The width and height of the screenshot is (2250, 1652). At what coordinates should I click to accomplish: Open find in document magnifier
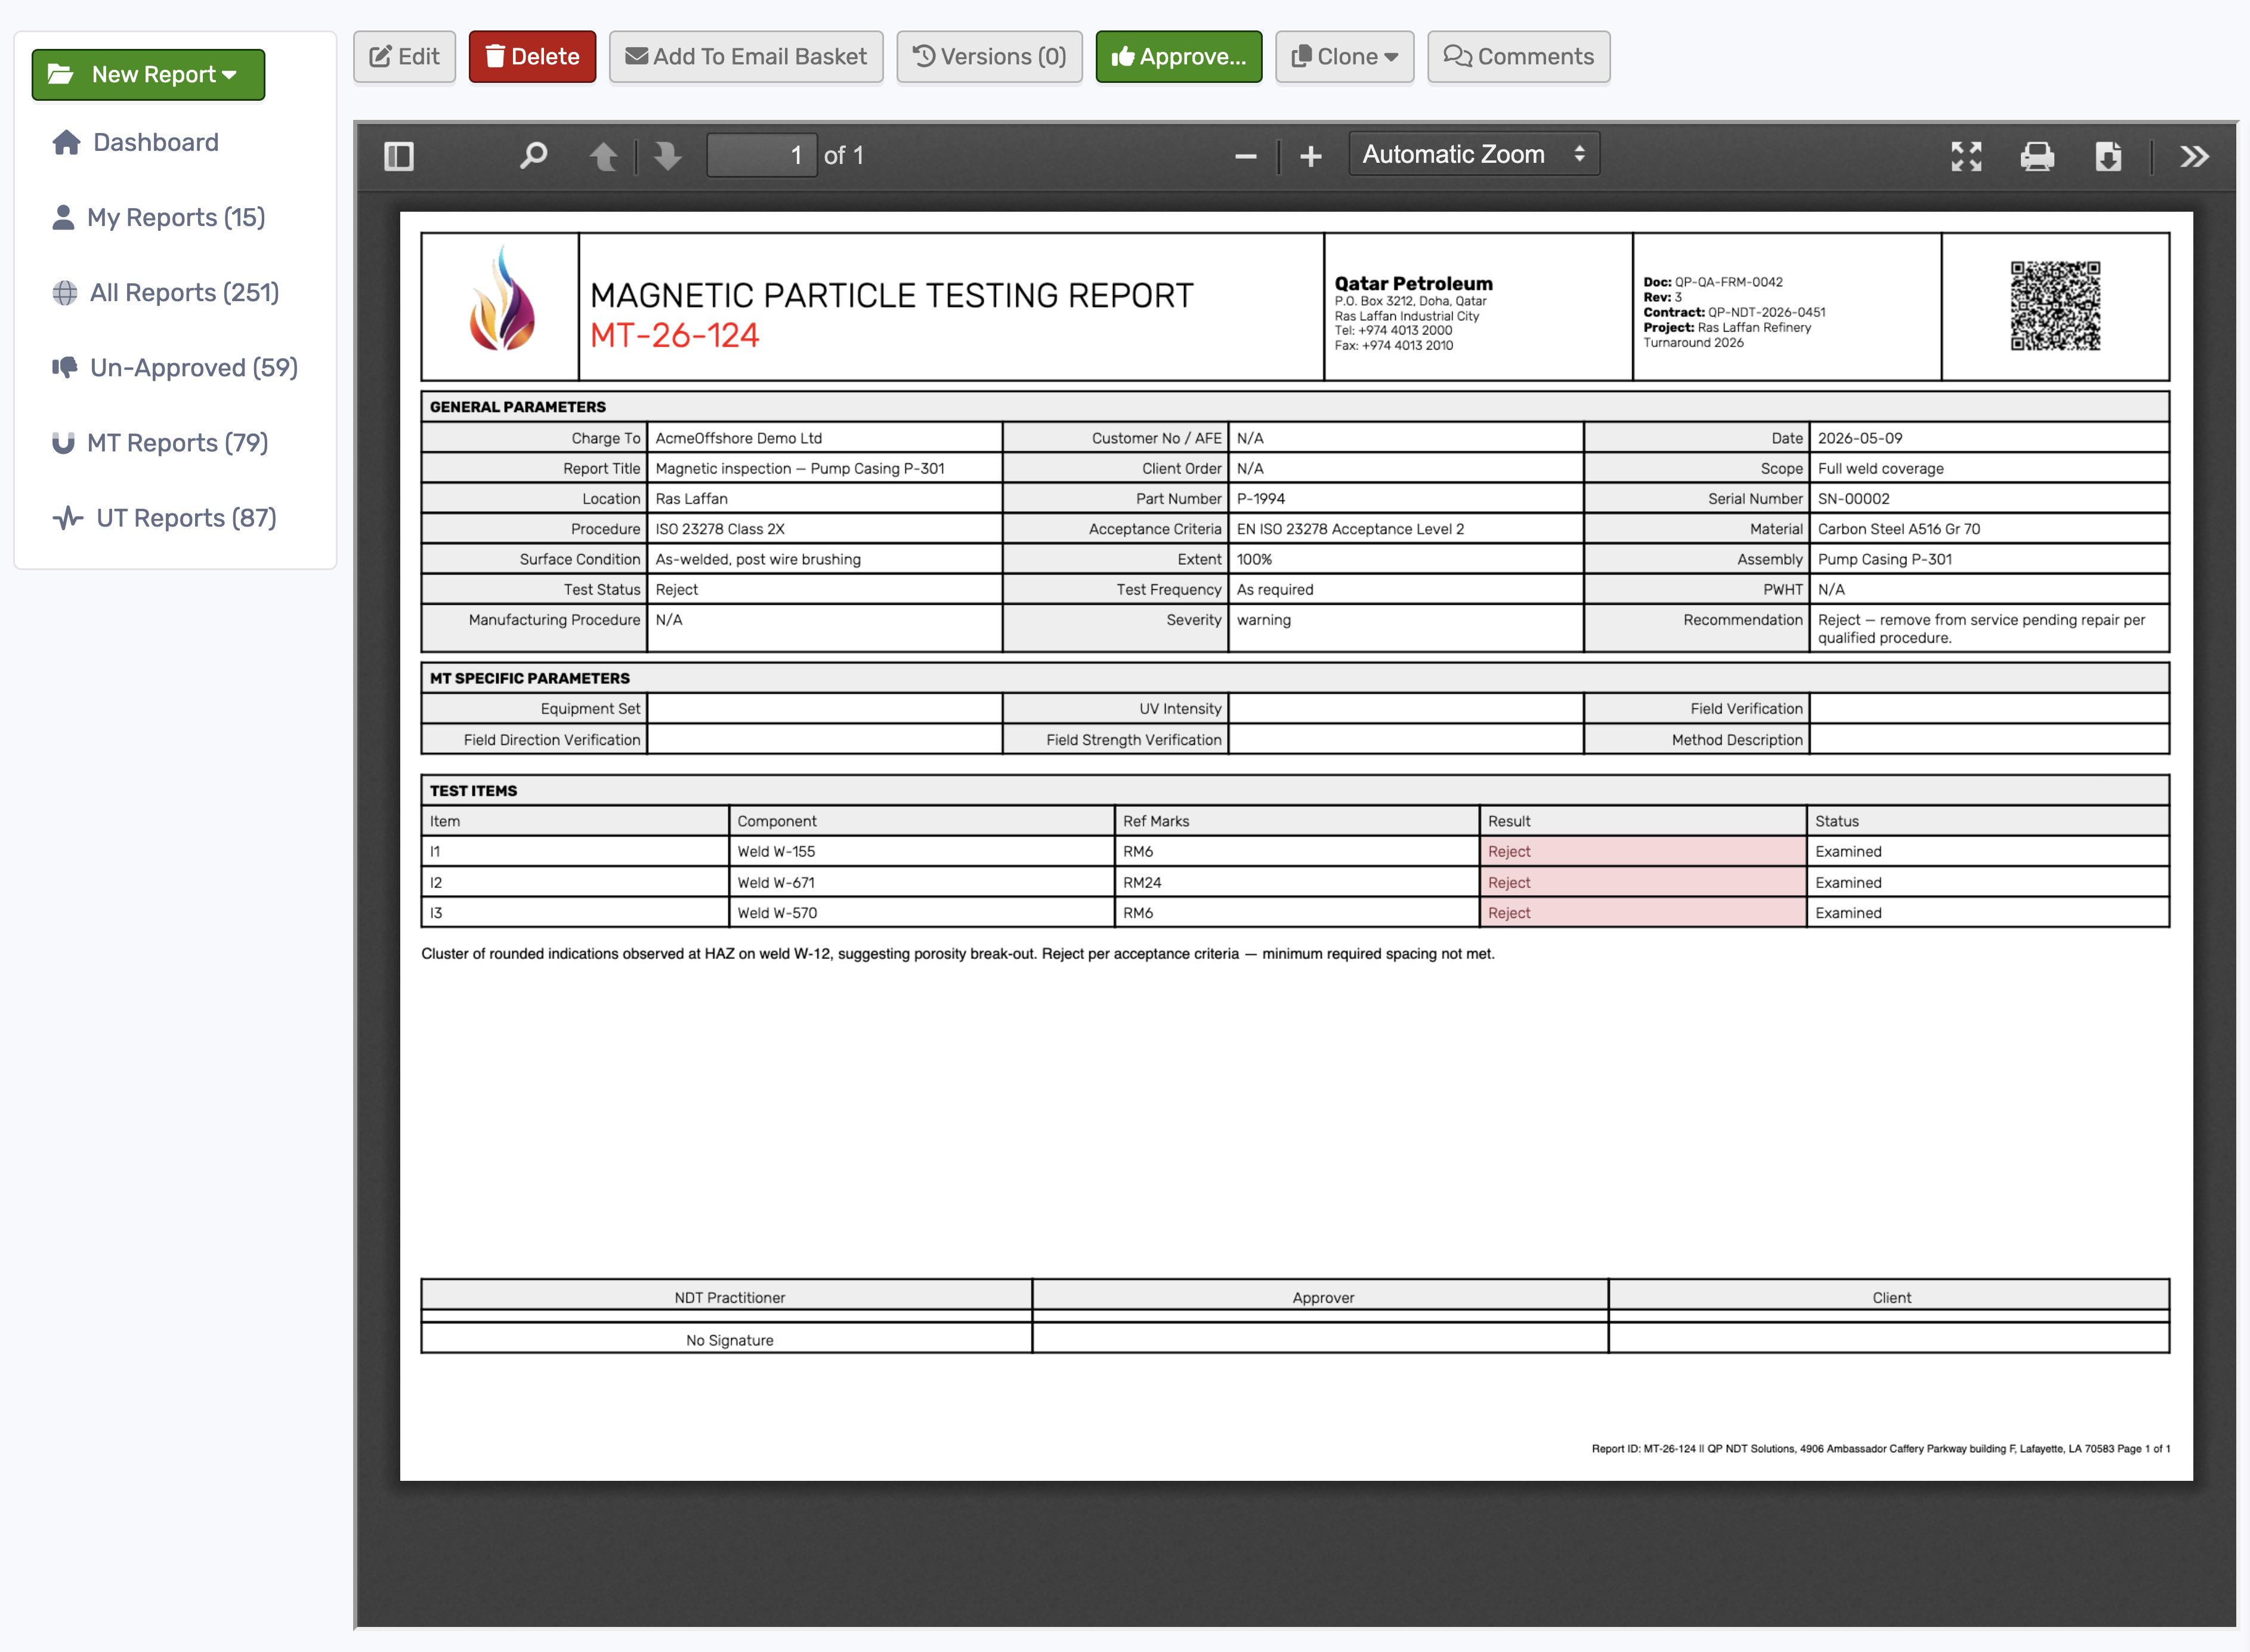[533, 156]
